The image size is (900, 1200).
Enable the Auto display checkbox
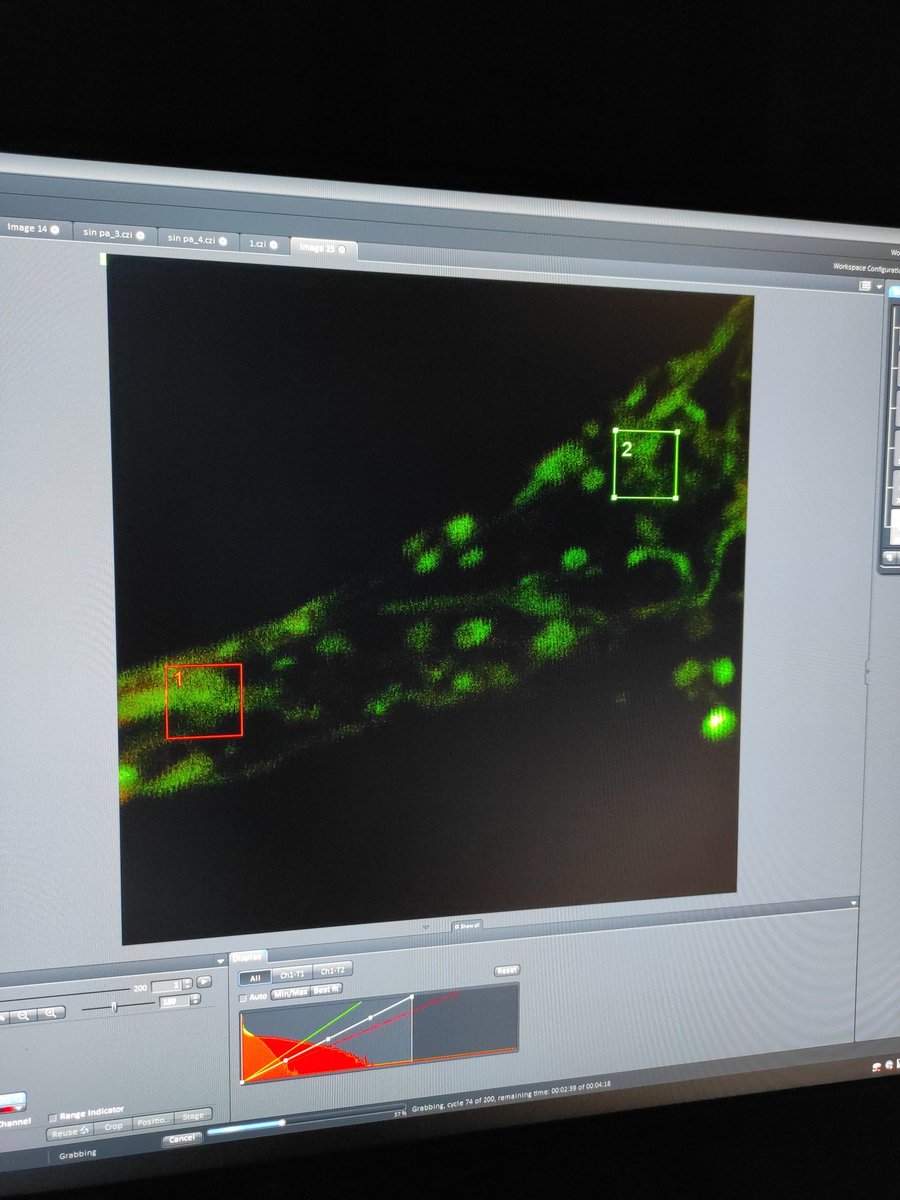click(x=245, y=996)
